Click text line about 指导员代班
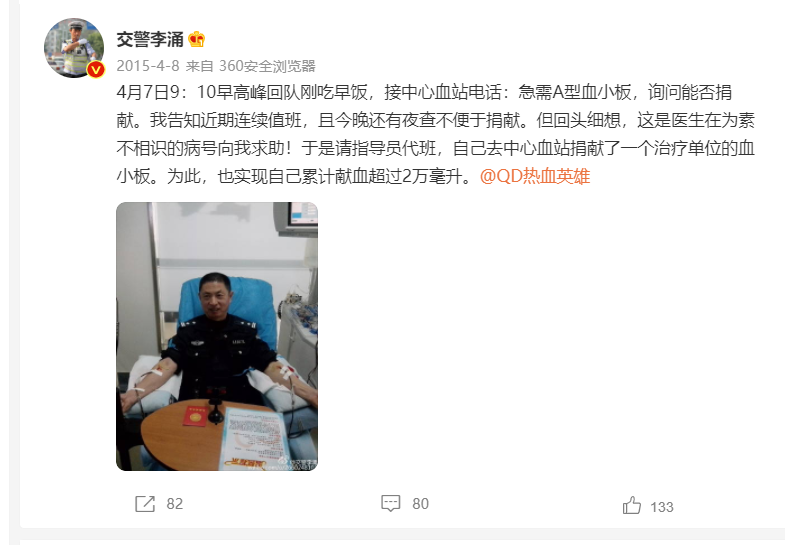This screenshot has width=785, height=545. click(436, 148)
